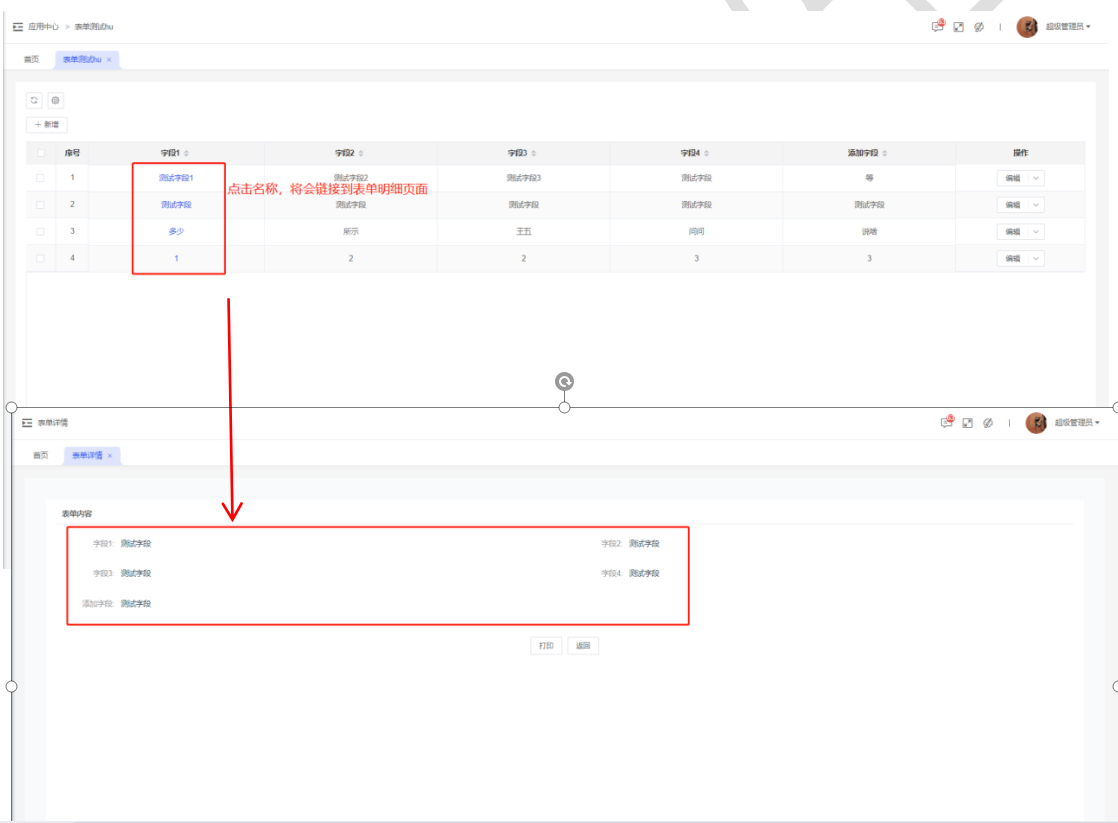Click the theme switch icon on the 表单测试hu page header
This screenshot has width=1118, height=823.
[x=979, y=27]
